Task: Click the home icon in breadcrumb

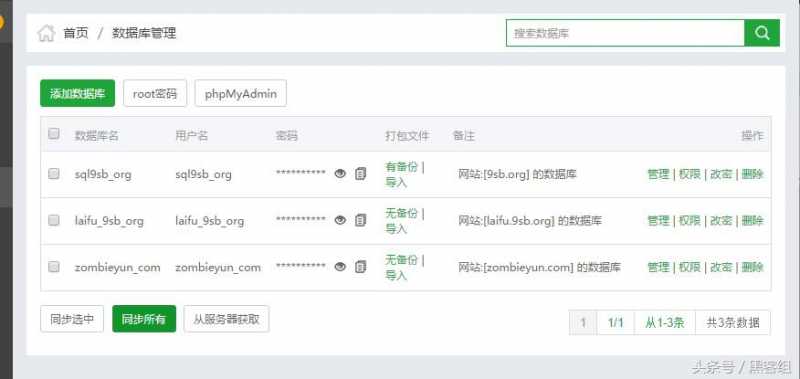Action: click(46, 34)
